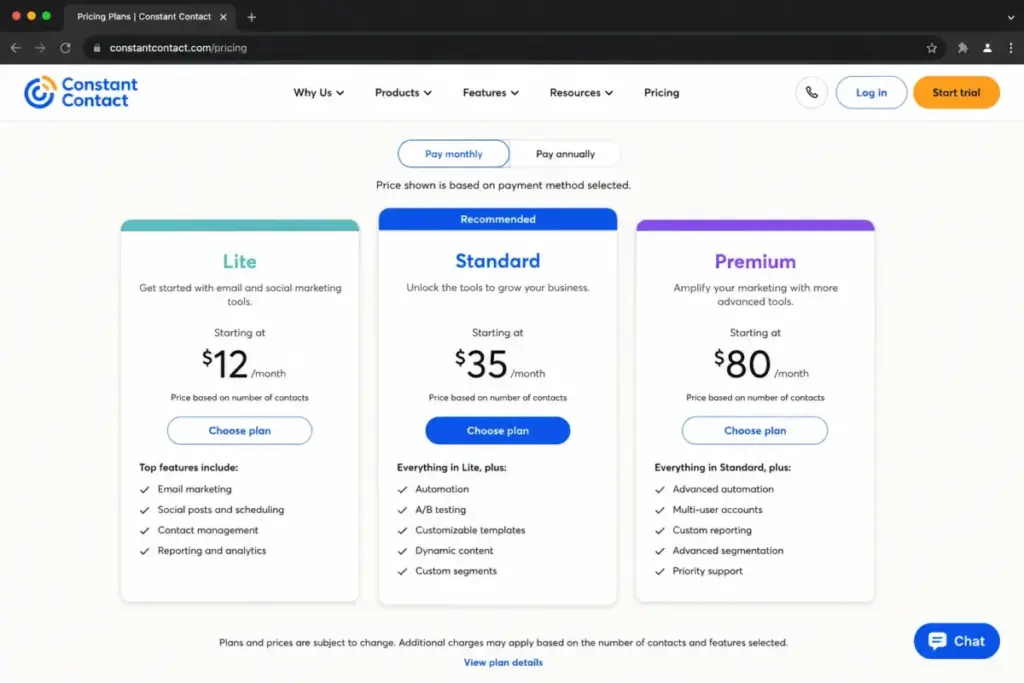Click the site lock icon in address bar
The height and width of the screenshot is (683, 1024).
coord(97,48)
